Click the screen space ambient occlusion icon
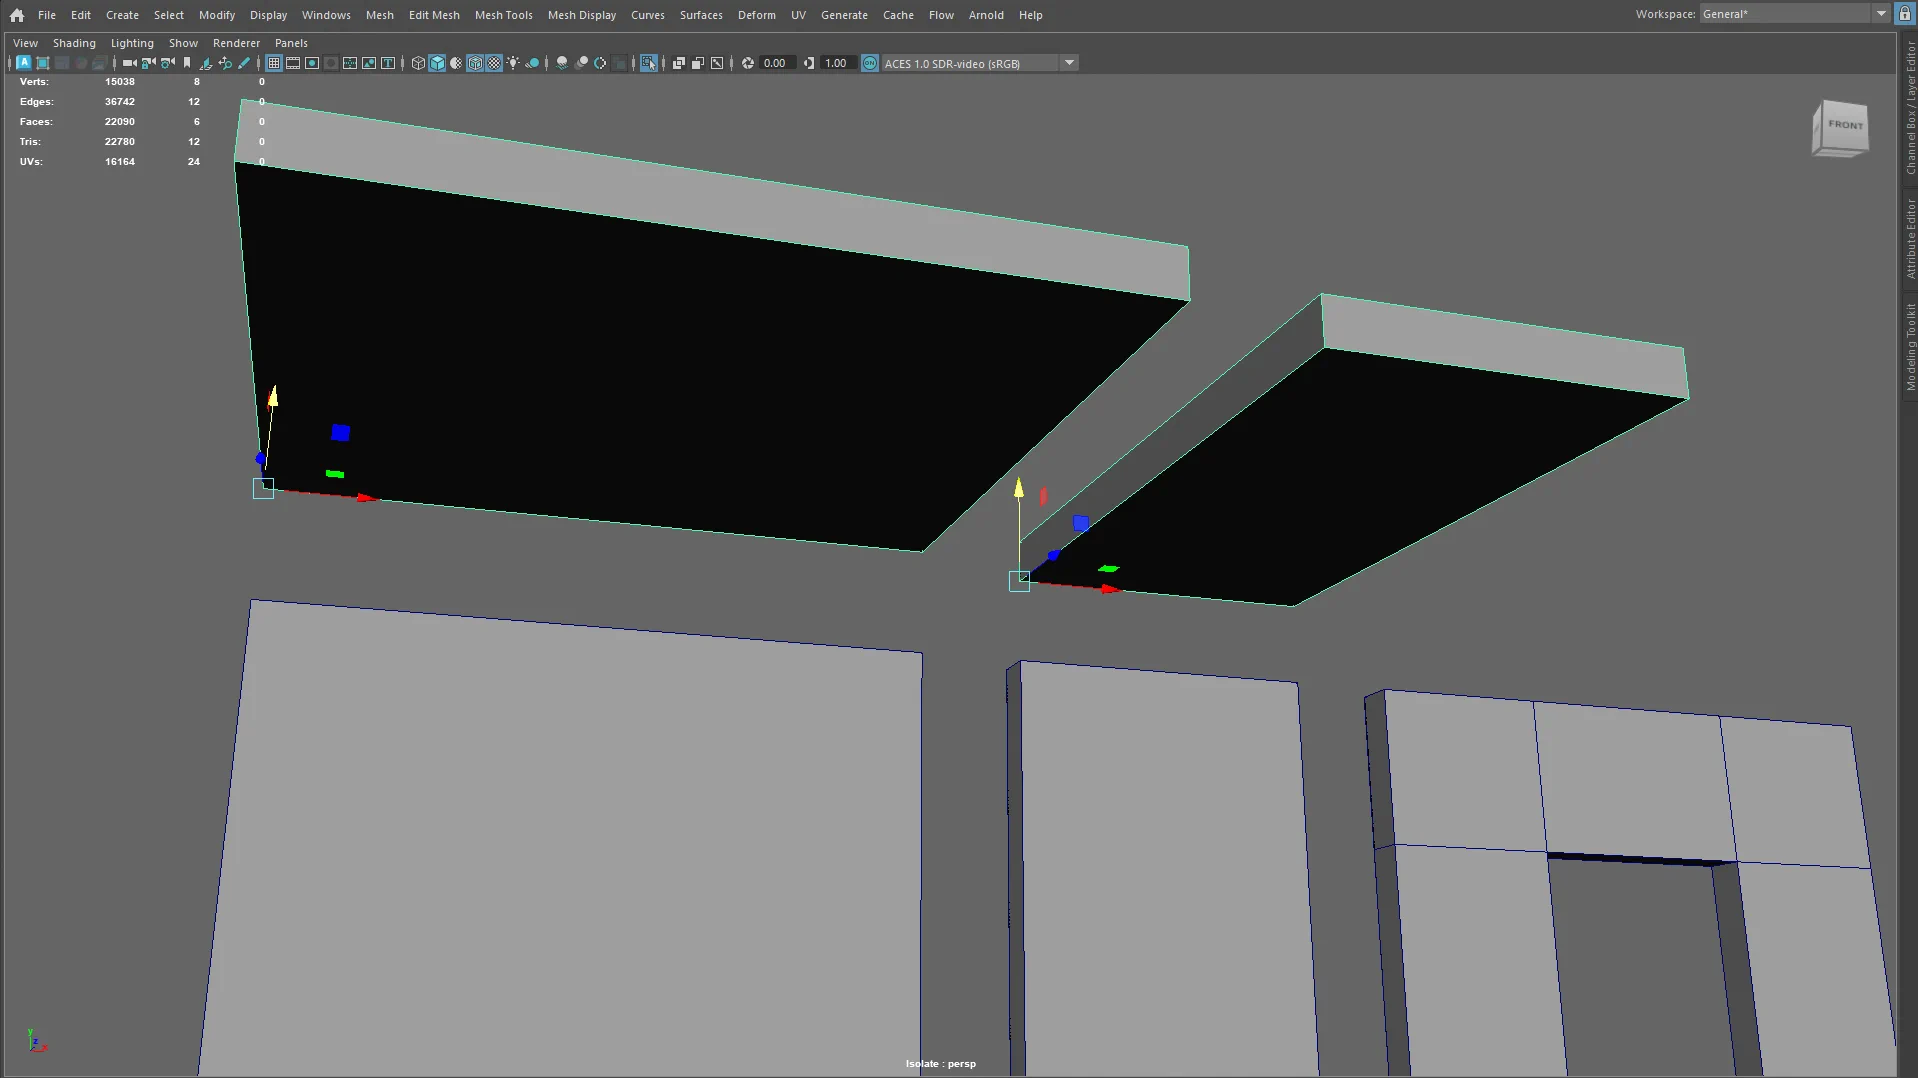 [x=562, y=63]
